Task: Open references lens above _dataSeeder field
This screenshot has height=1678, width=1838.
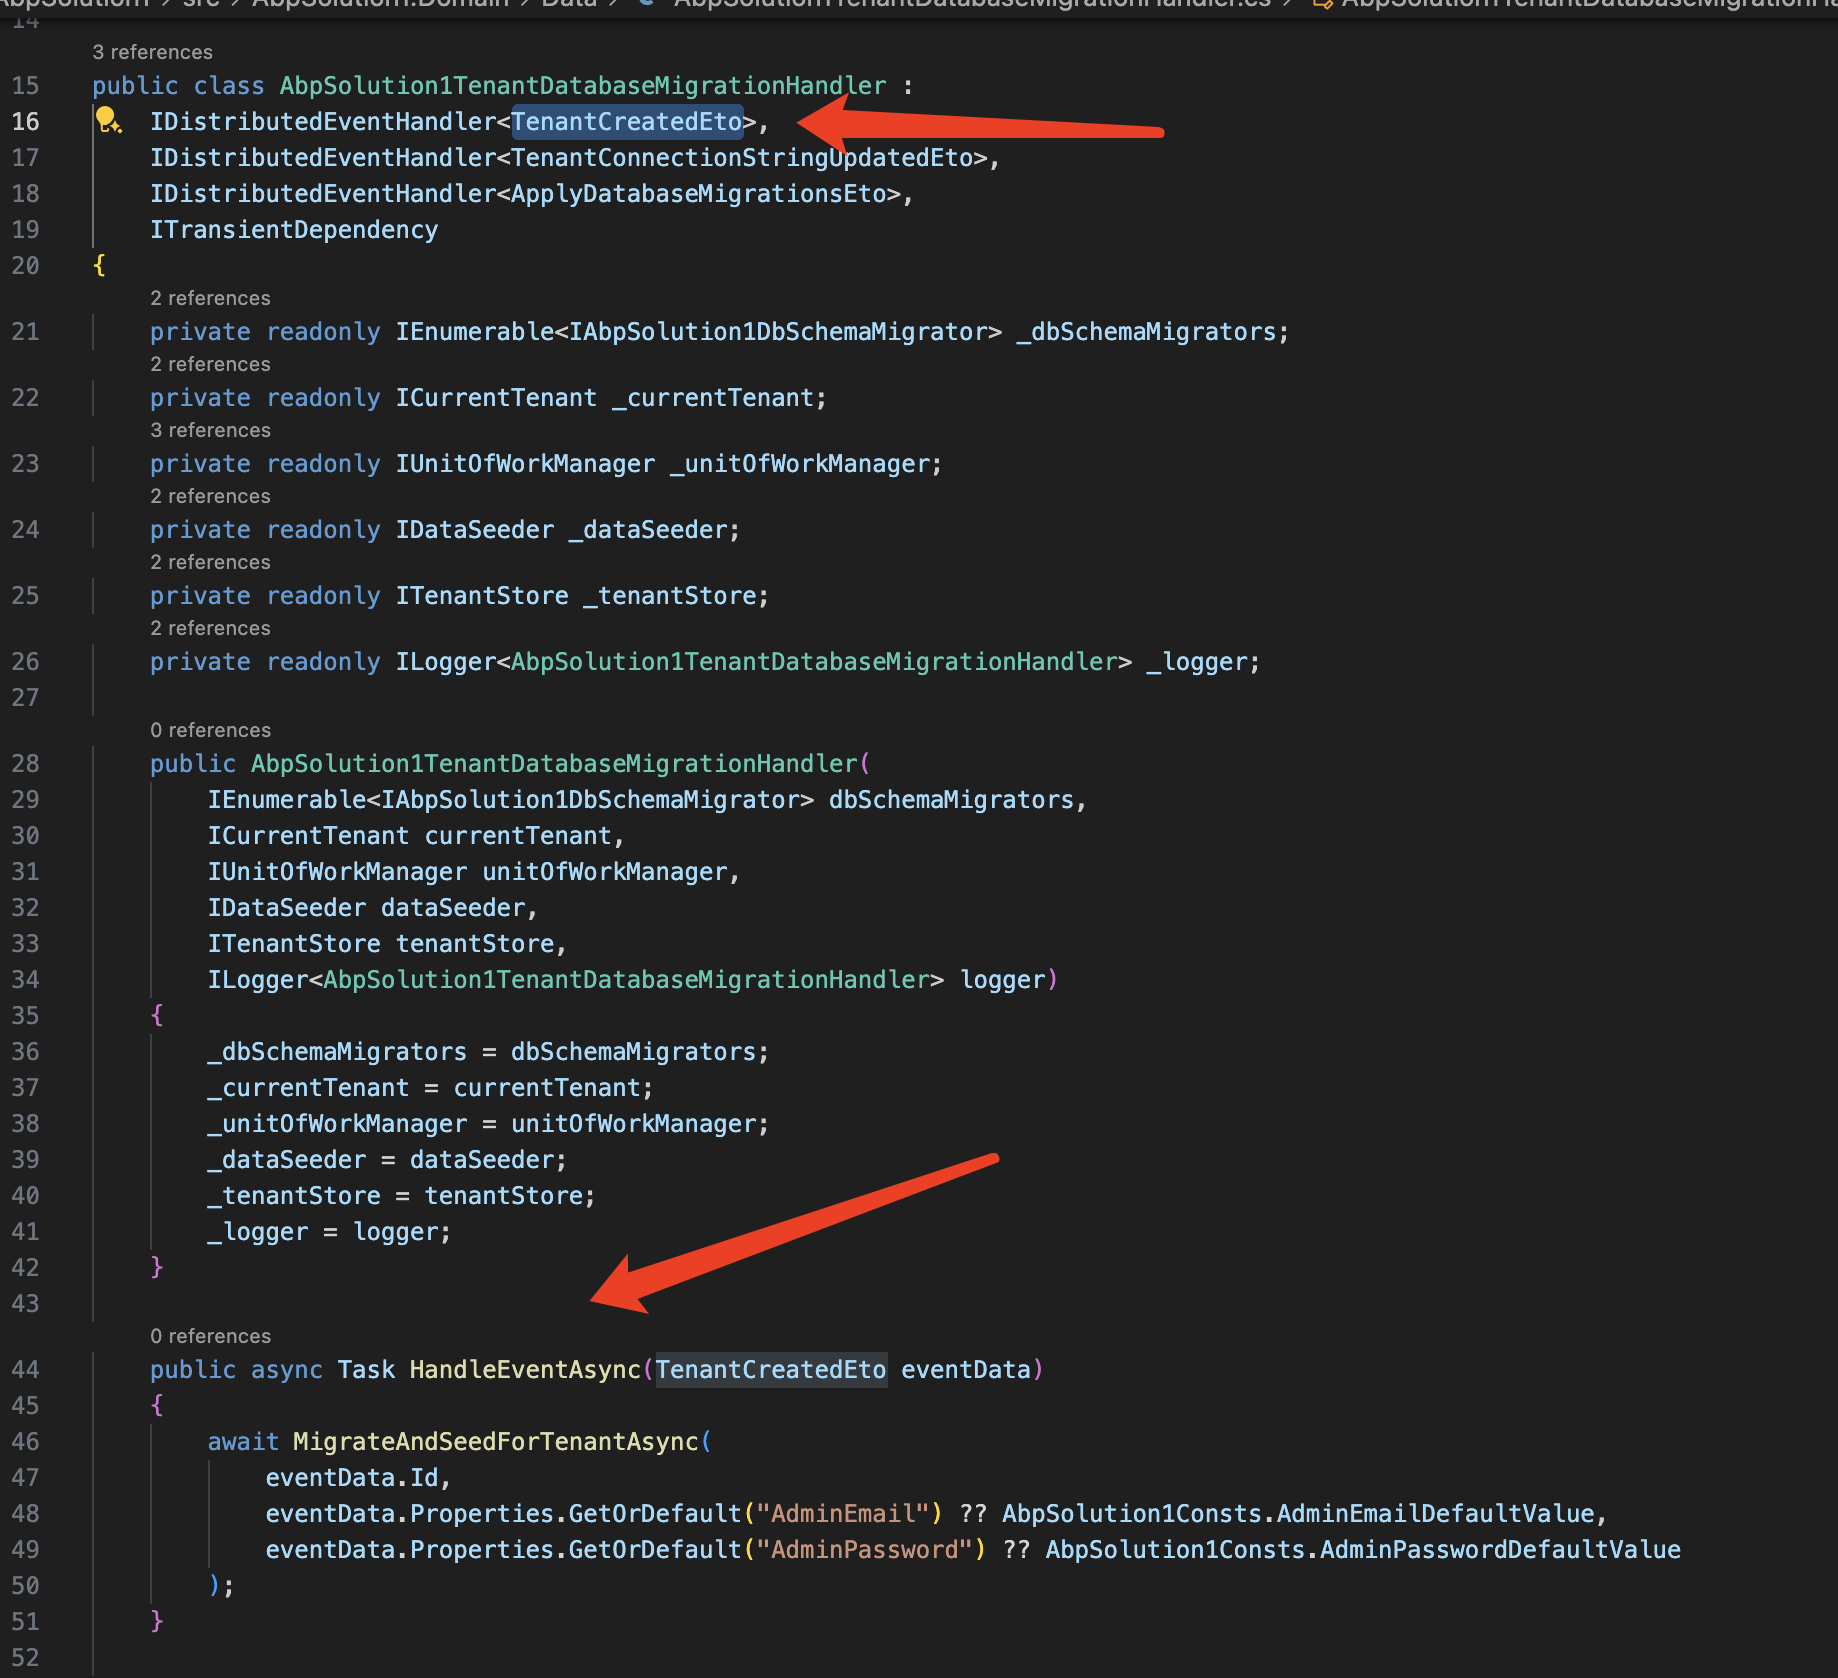Action: coord(210,496)
